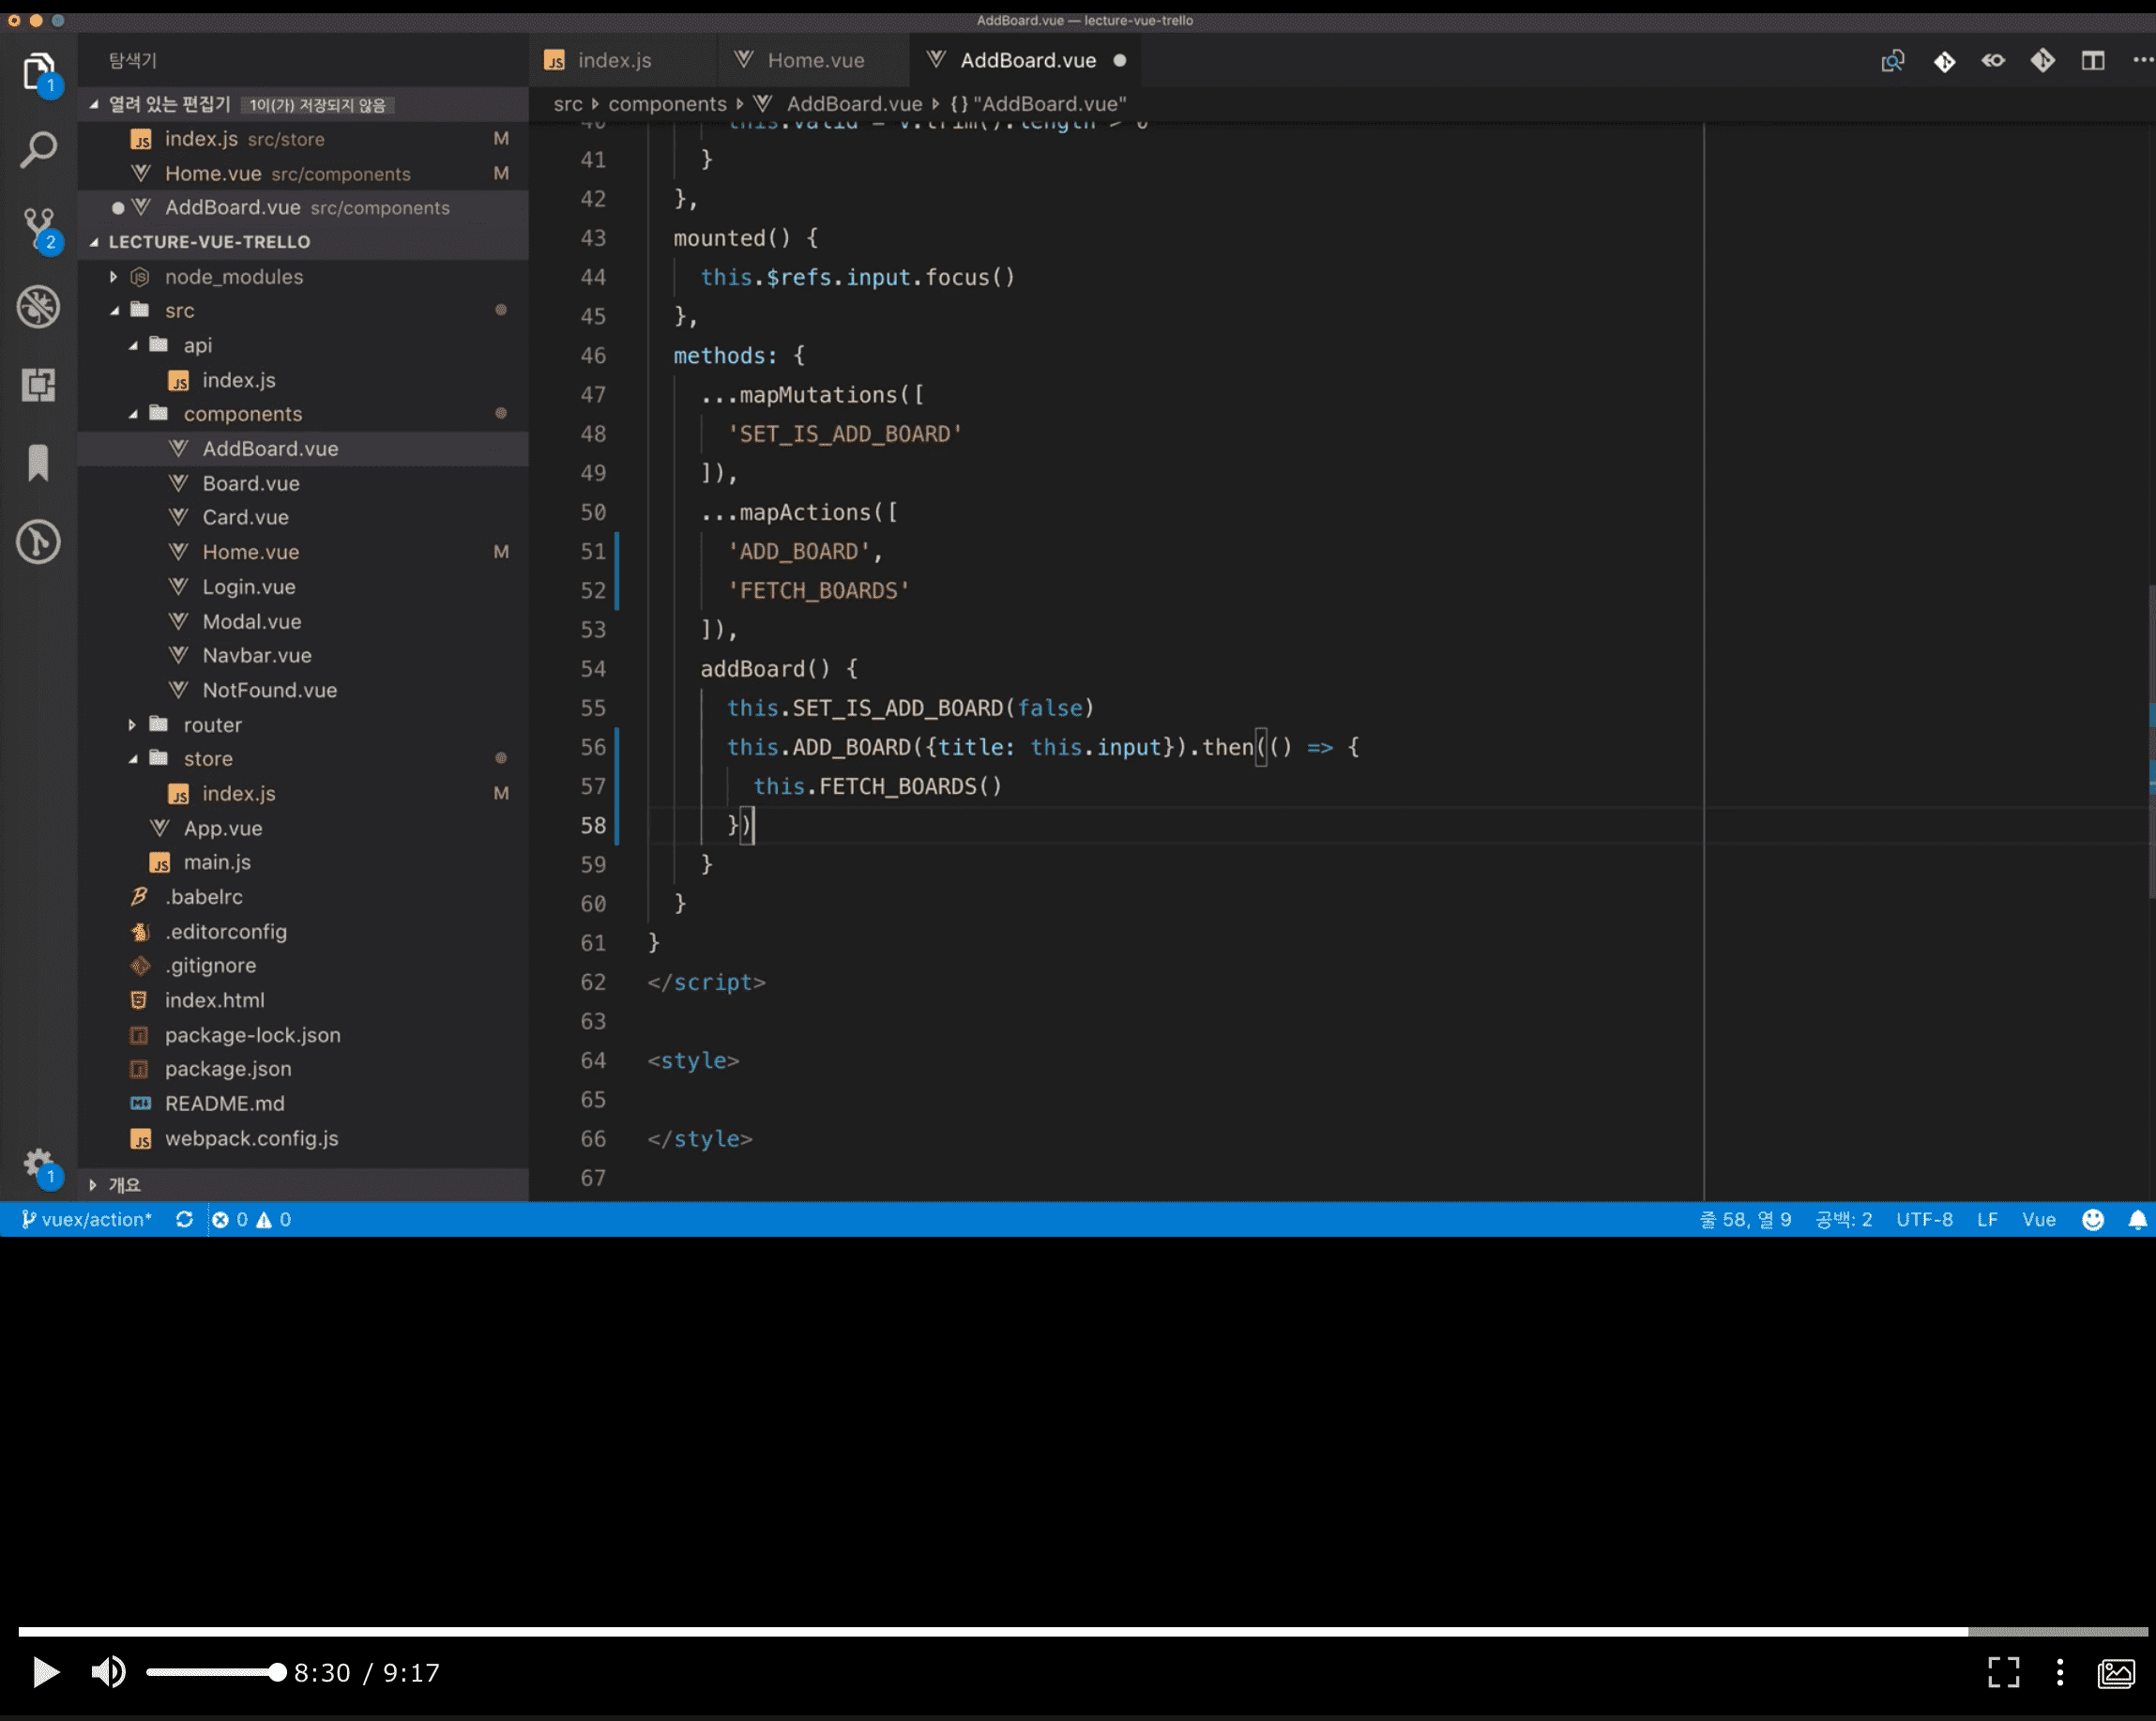Click the toggle file blame eye icon
The image size is (2156, 1721).
tap(1993, 61)
